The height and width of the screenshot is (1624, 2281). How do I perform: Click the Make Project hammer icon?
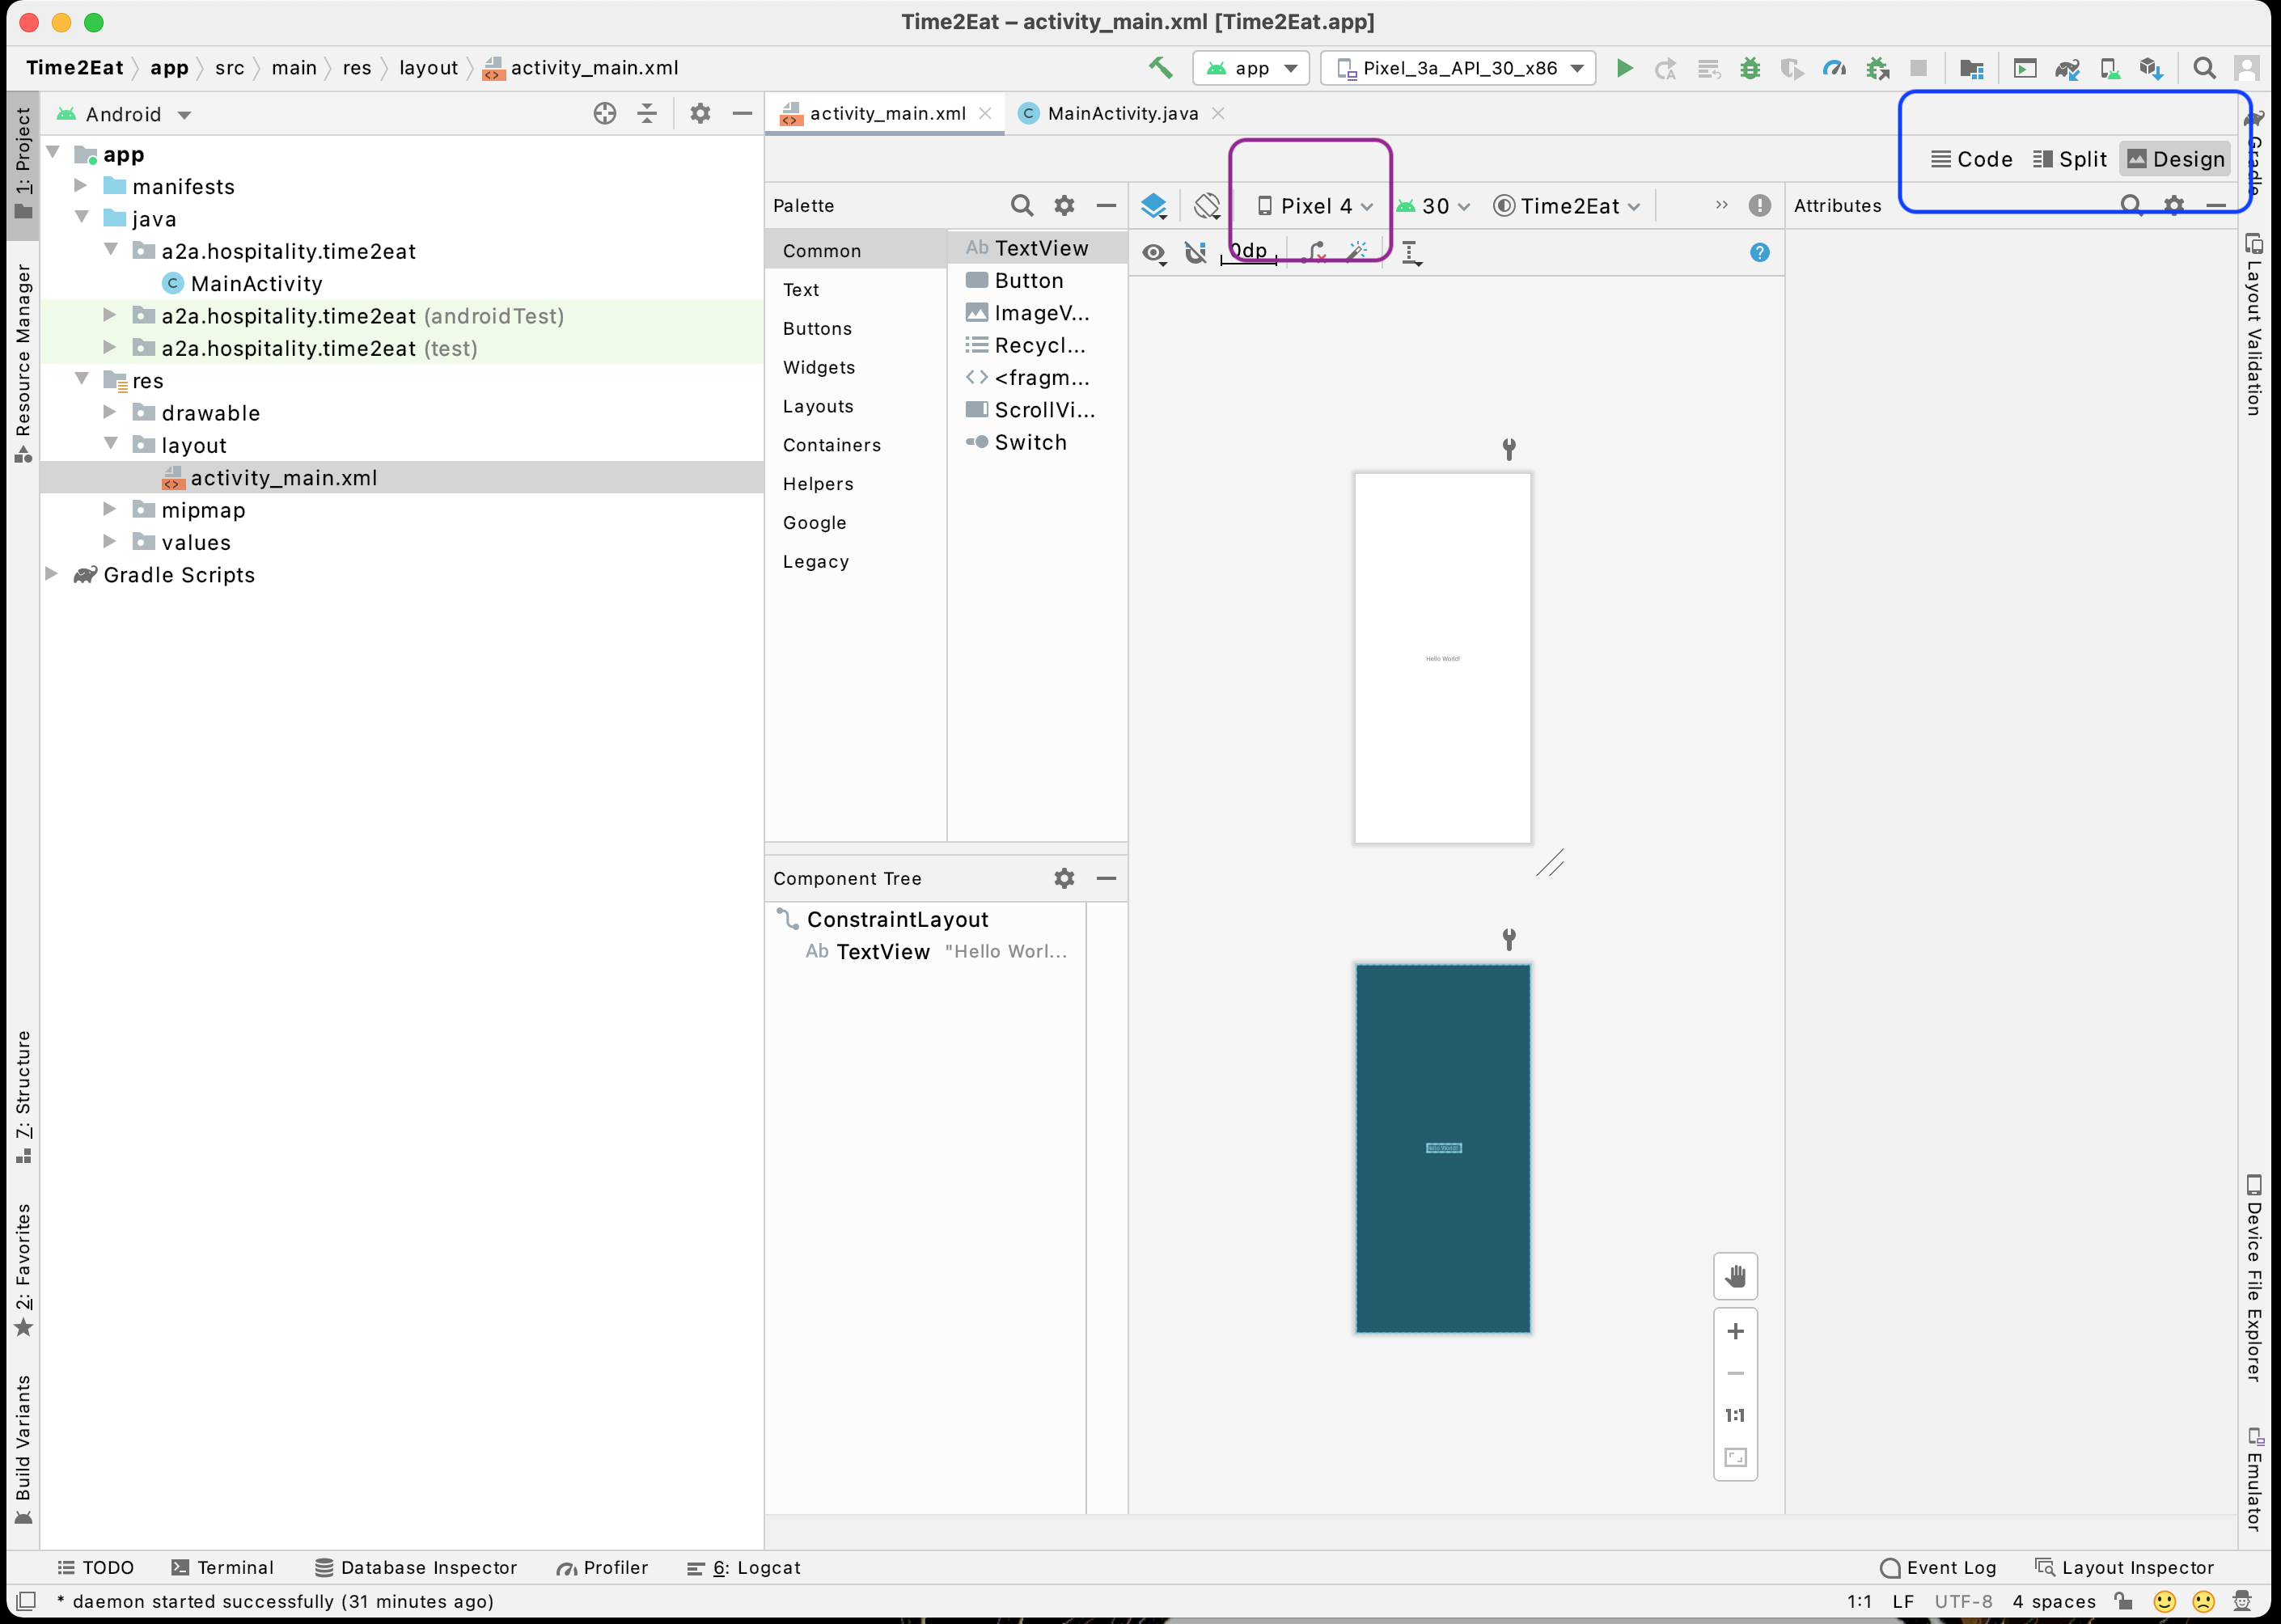pyautogui.click(x=1160, y=68)
